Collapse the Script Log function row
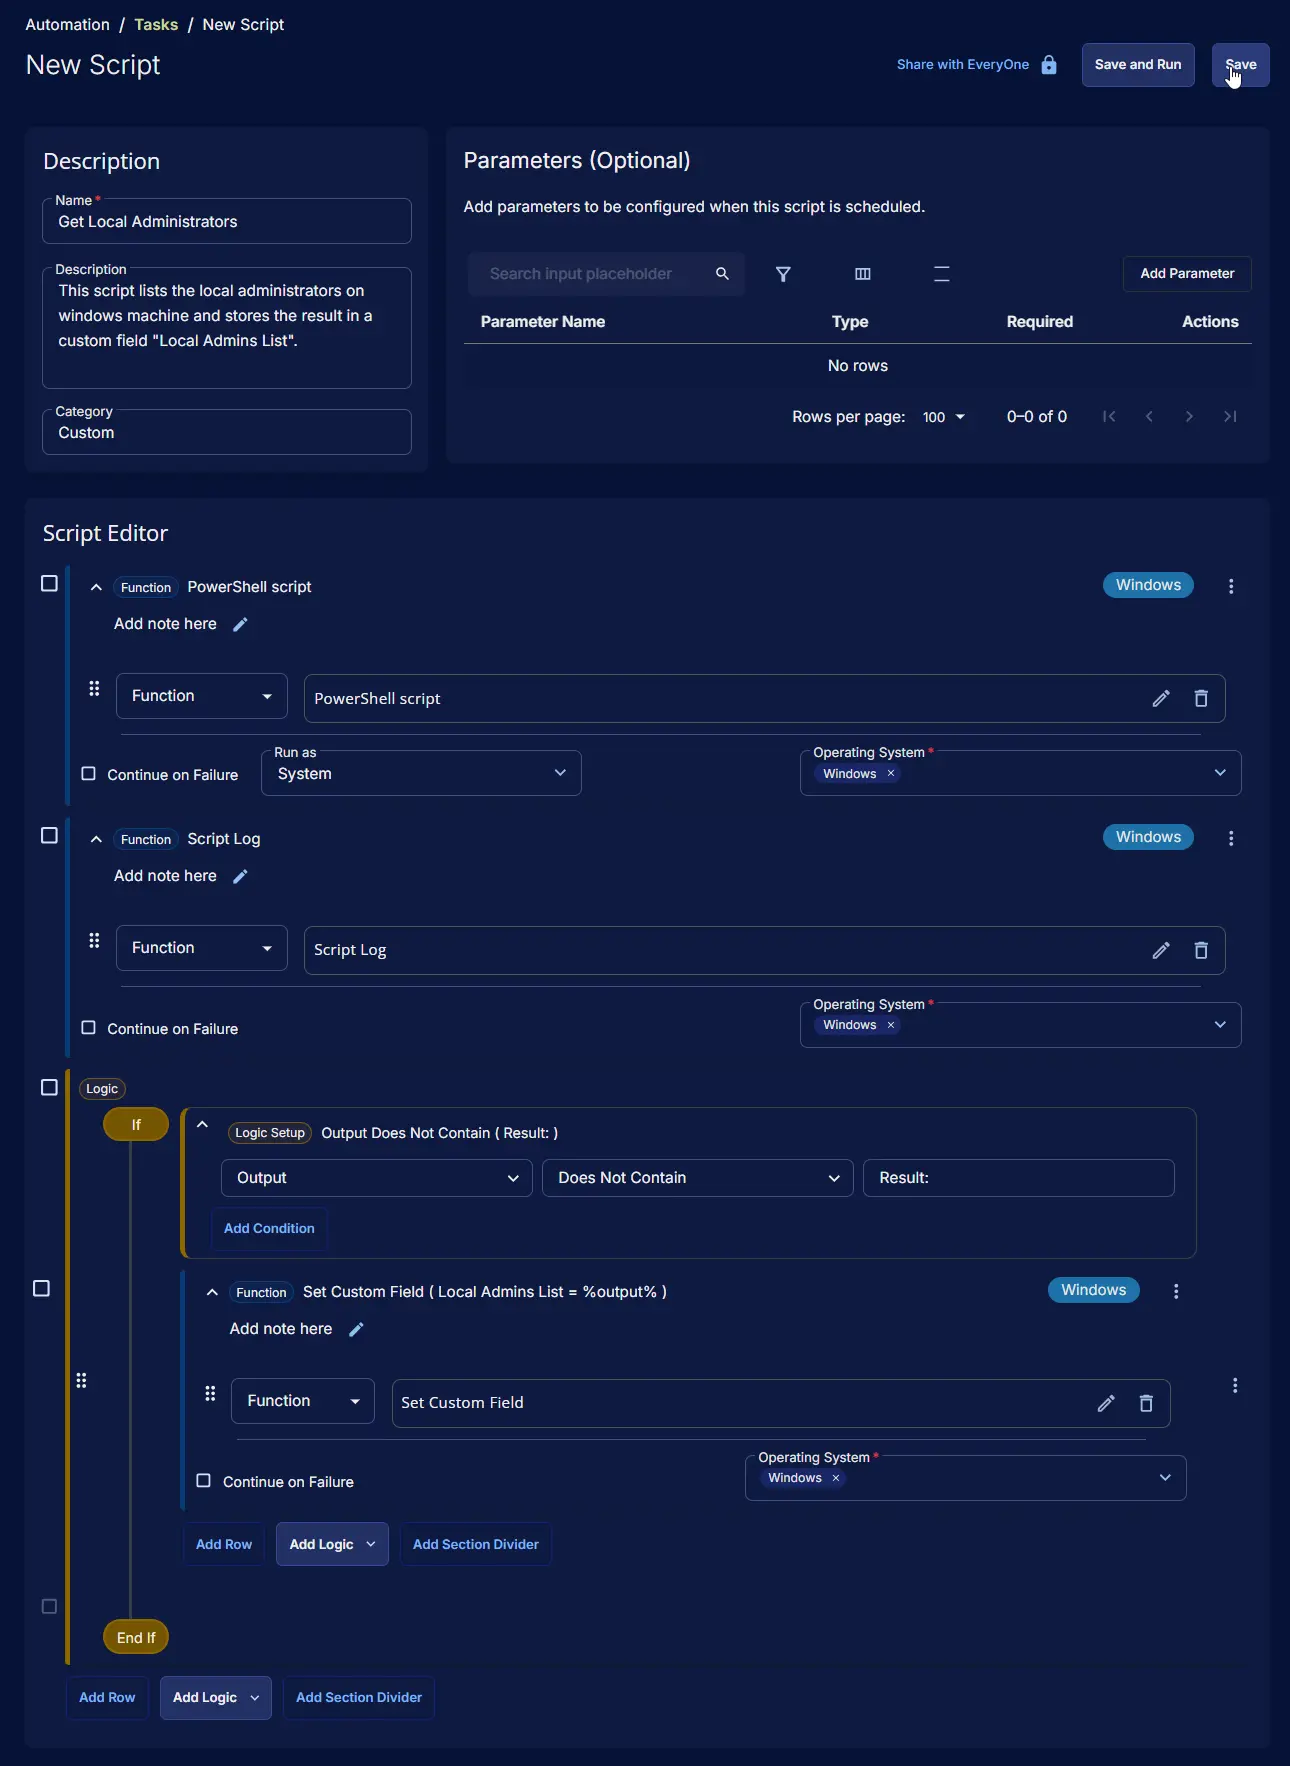 click(96, 839)
